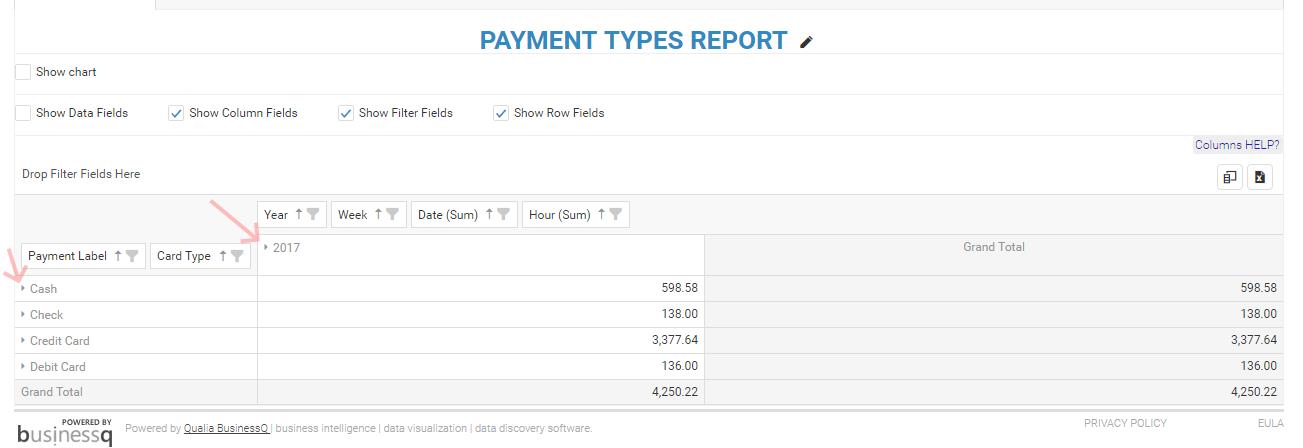The image size is (1303, 448).
Task: Click the Card Type row field header
Action: 200,256
